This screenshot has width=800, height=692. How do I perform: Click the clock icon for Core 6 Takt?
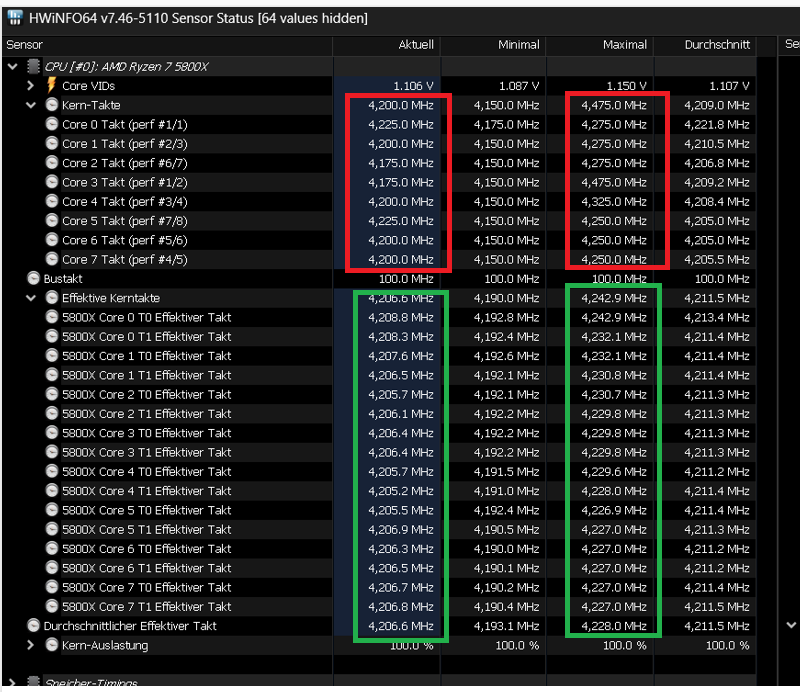coord(52,240)
